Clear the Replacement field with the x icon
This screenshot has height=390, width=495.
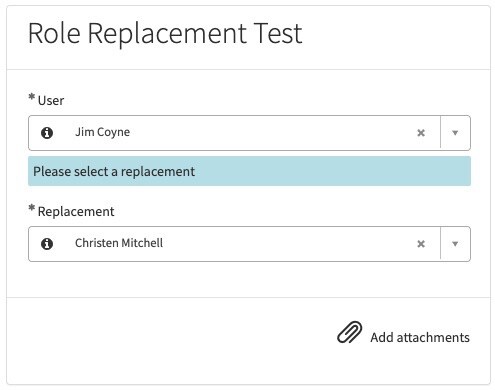421,244
